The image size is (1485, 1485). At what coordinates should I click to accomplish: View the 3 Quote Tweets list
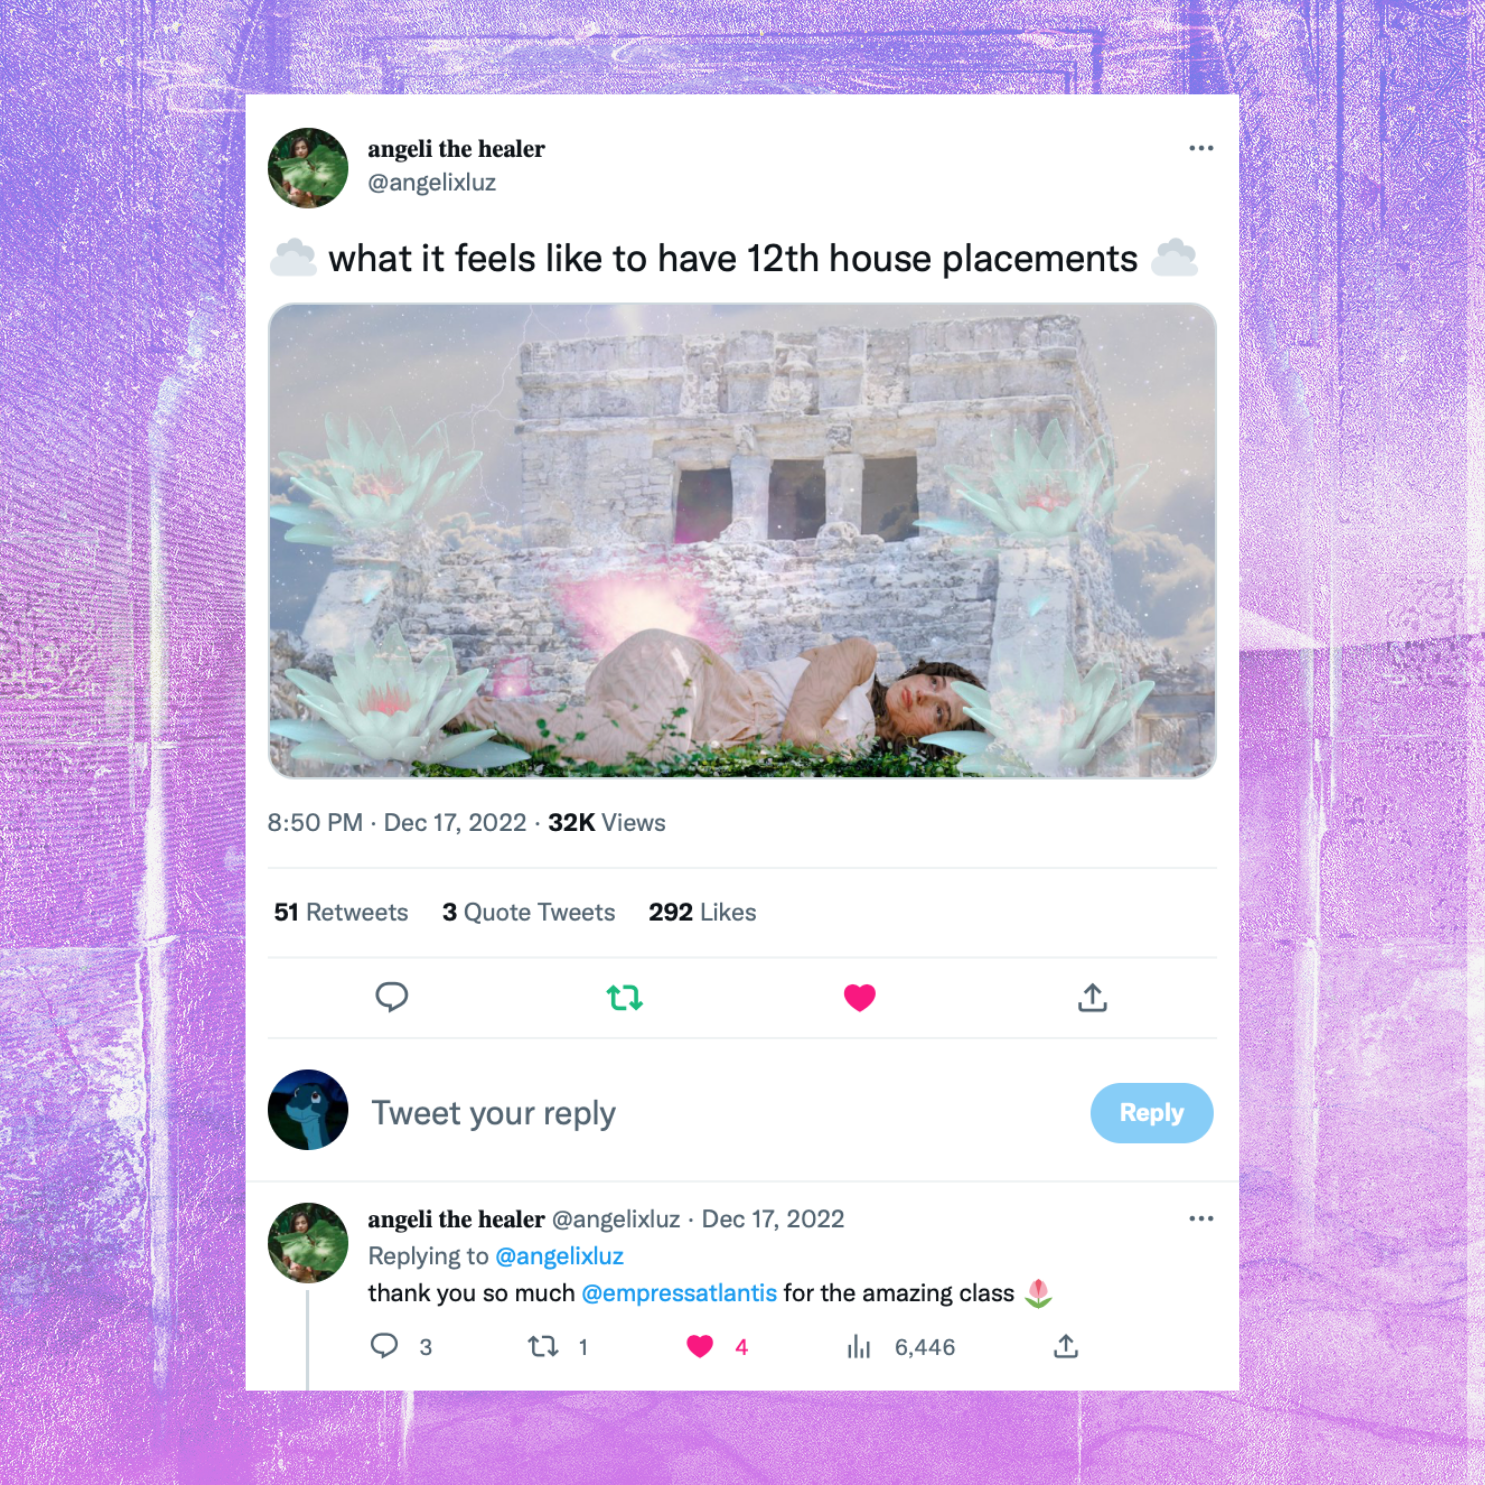528,912
